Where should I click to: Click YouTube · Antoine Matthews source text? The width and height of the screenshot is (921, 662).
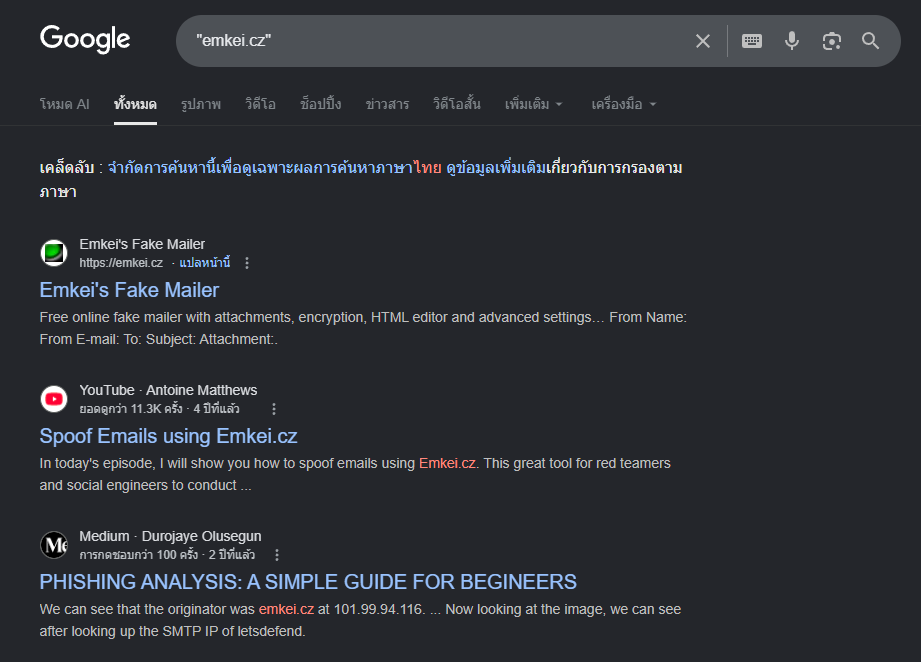(x=168, y=390)
